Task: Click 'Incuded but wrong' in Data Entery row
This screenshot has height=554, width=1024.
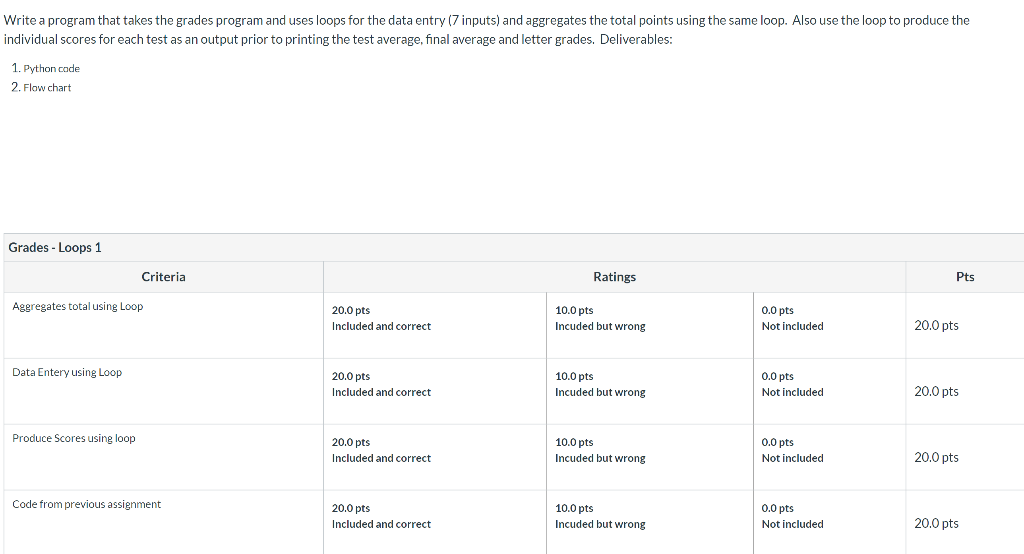Action: [600, 392]
